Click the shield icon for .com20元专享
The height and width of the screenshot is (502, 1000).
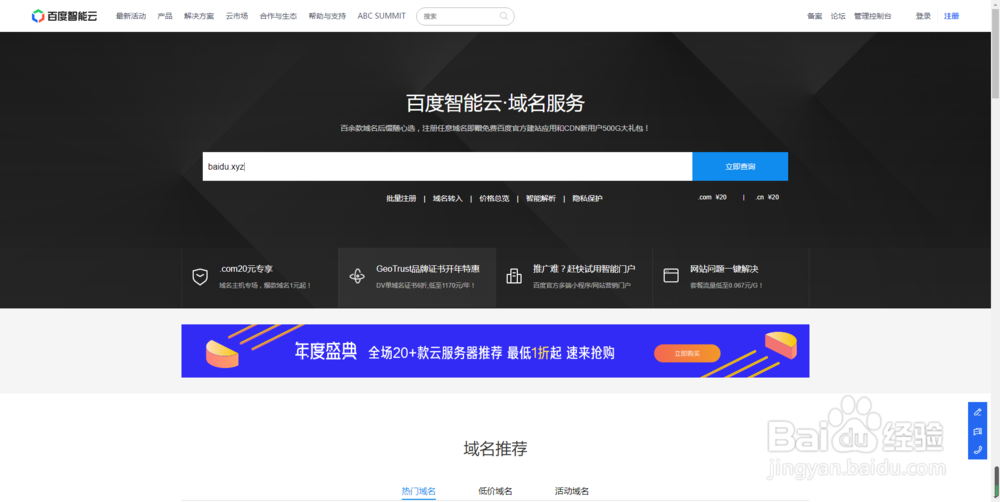coord(200,276)
